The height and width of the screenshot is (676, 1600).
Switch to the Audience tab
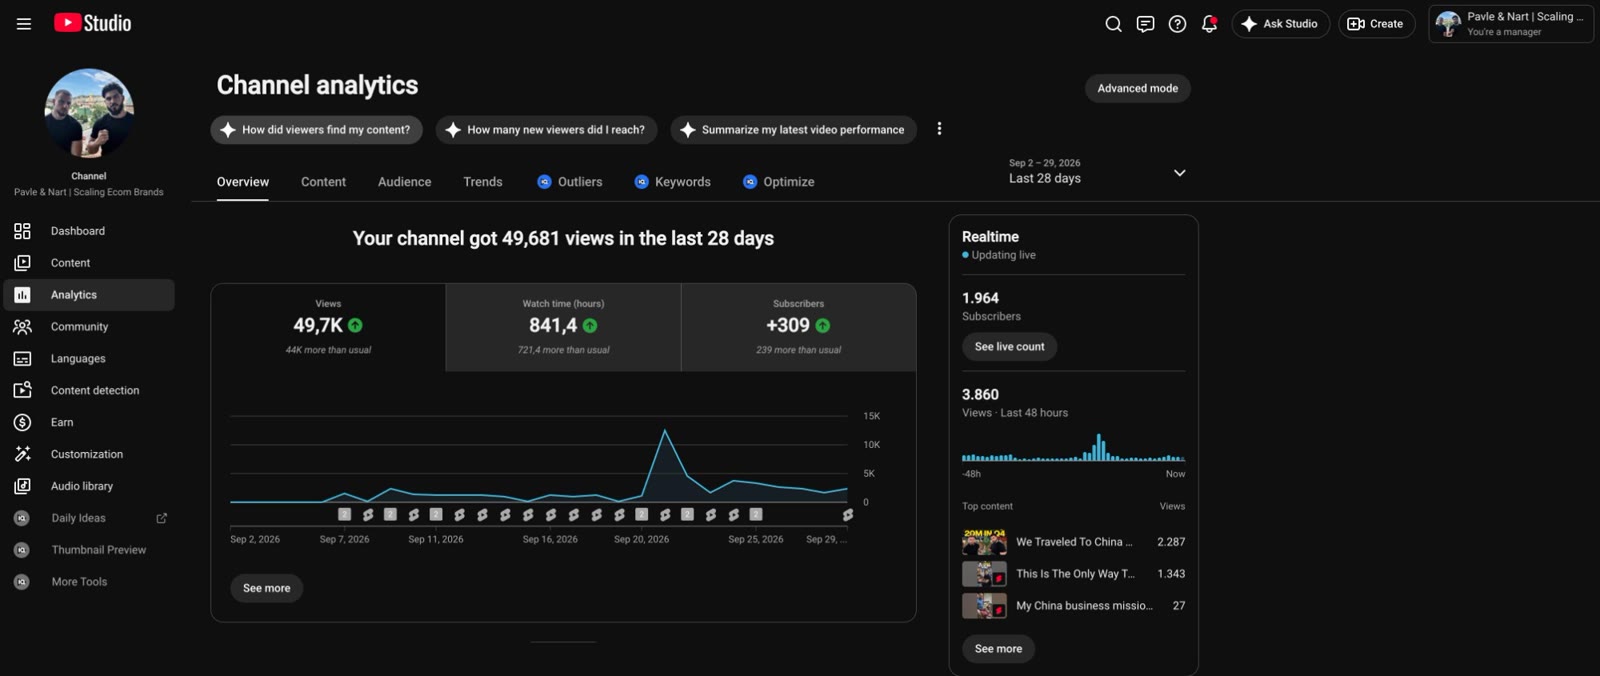(405, 182)
